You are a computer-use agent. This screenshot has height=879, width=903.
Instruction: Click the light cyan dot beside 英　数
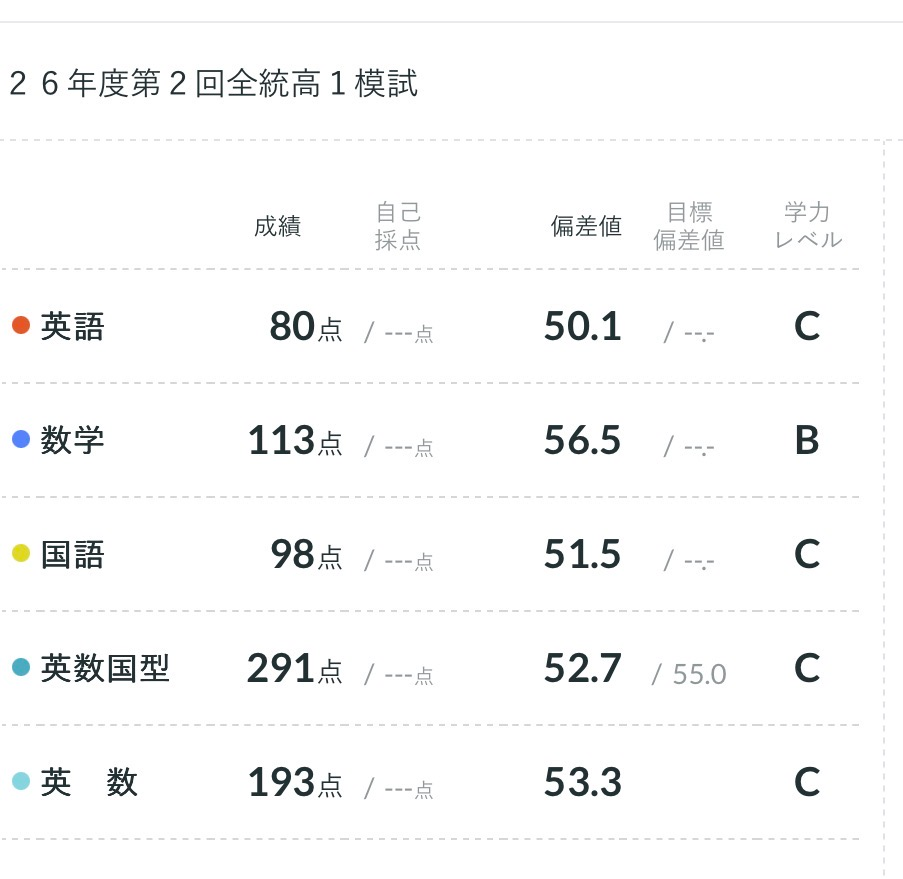pyautogui.click(x=21, y=781)
